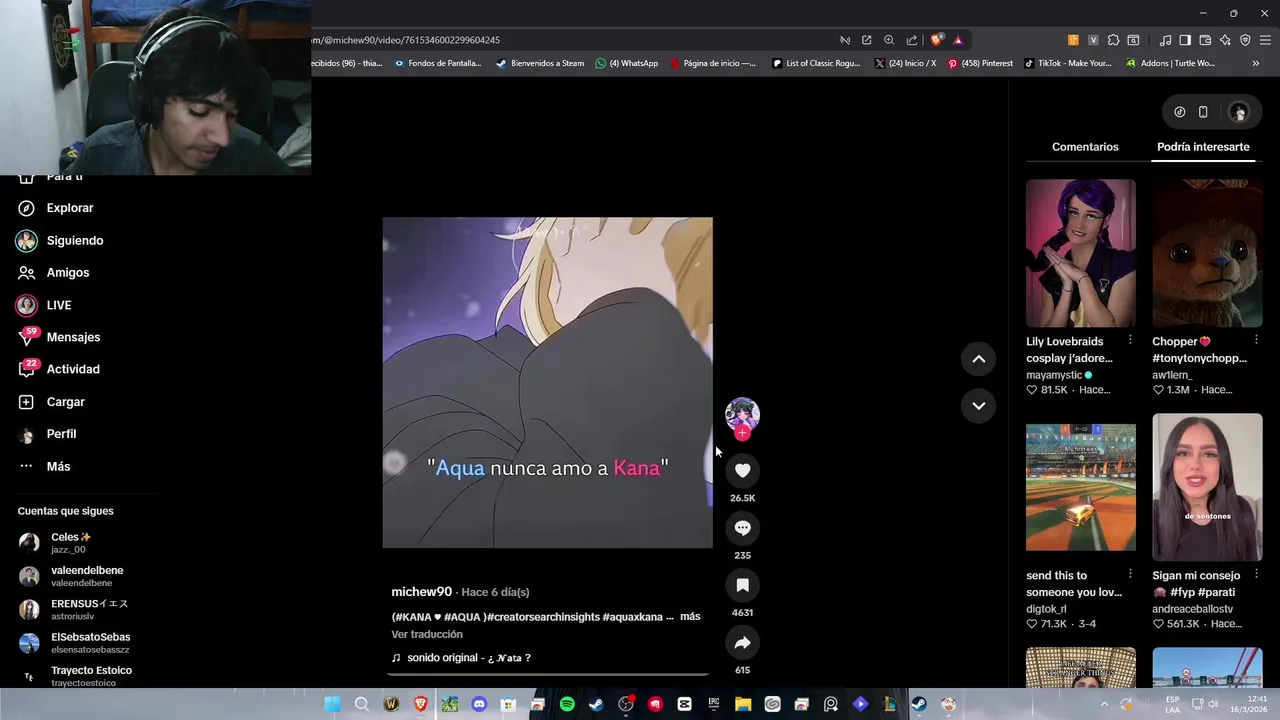The image size is (1280, 720).
Task: Click the browser URL address bar
Action: pos(570,40)
